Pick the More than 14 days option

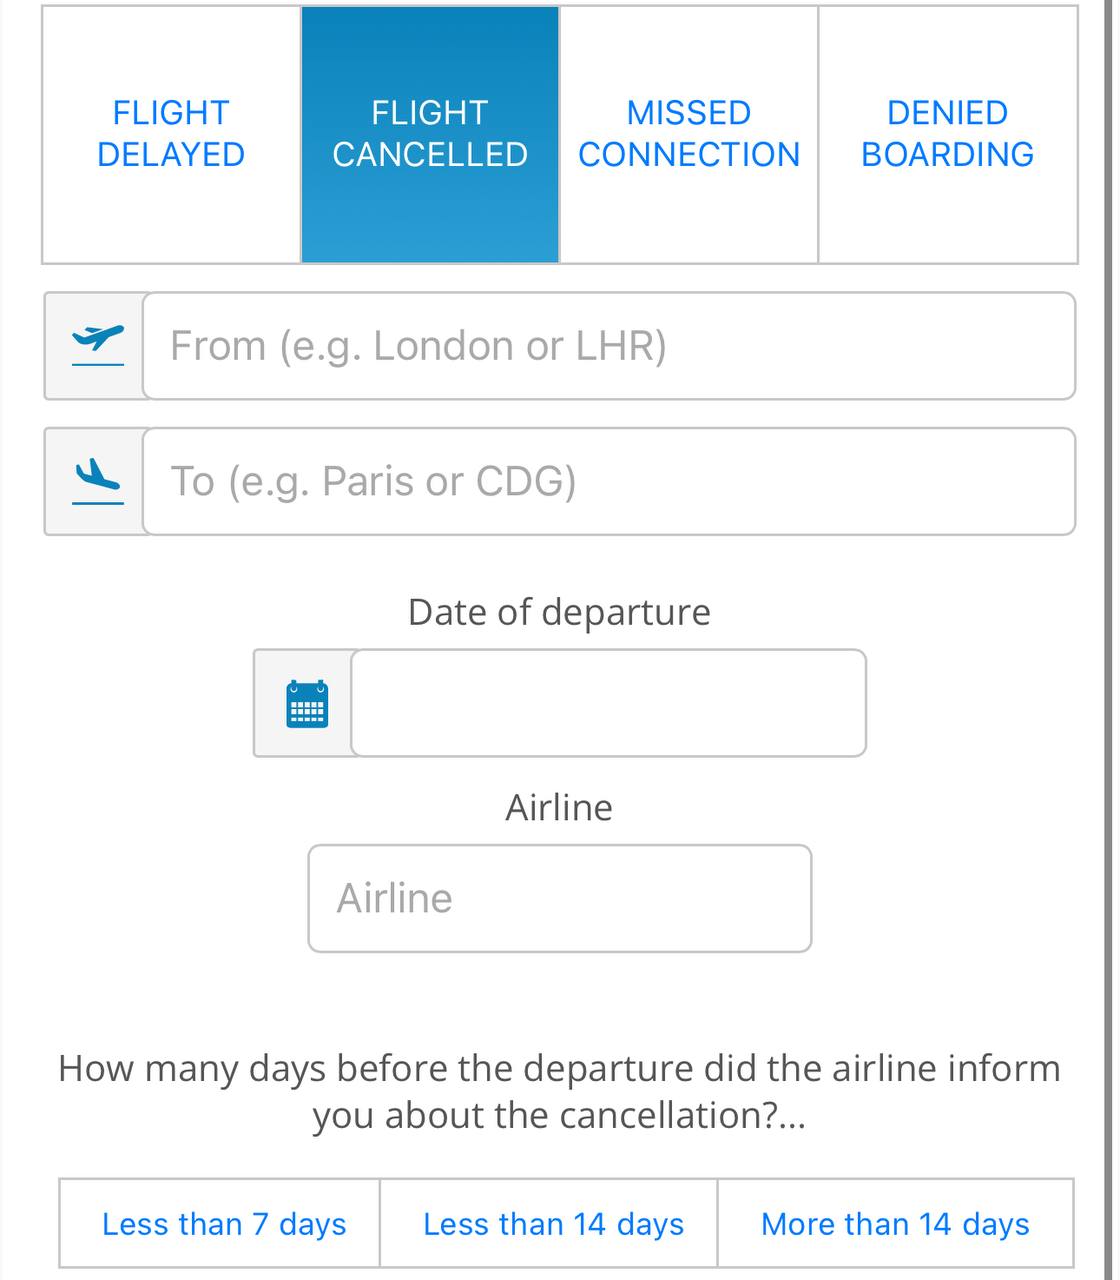pyautogui.click(x=896, y=1224)
